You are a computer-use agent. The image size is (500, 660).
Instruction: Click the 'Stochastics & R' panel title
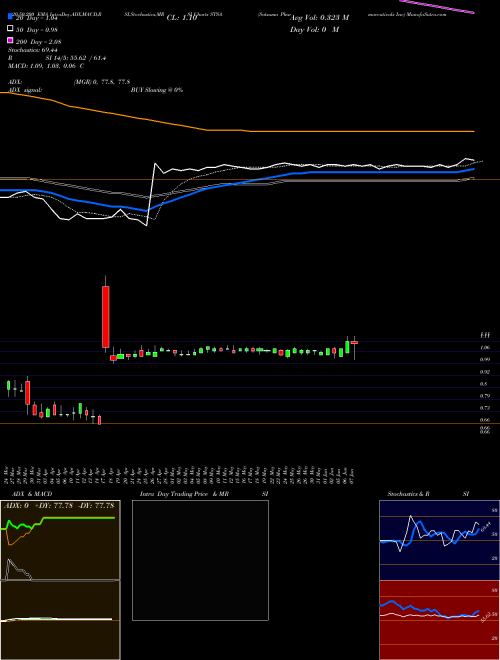point(409,494)
